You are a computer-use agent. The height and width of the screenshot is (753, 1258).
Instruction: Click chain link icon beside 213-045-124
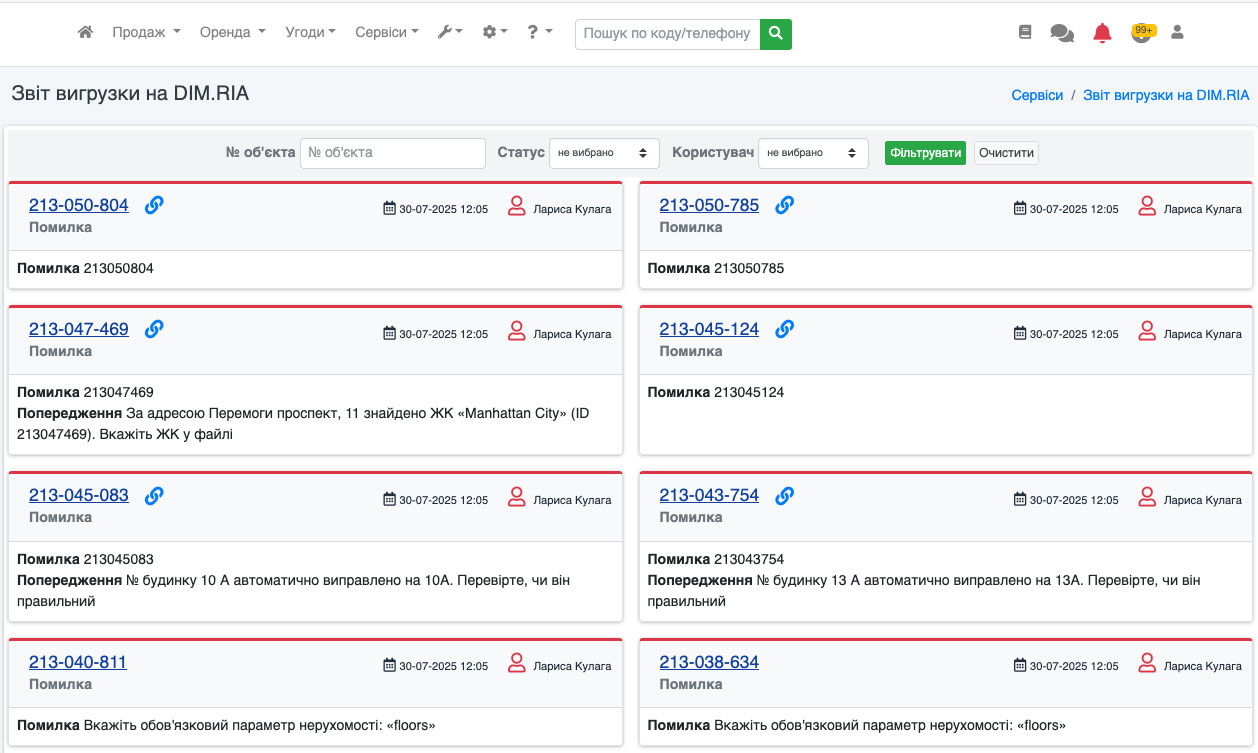coord(785,328)
